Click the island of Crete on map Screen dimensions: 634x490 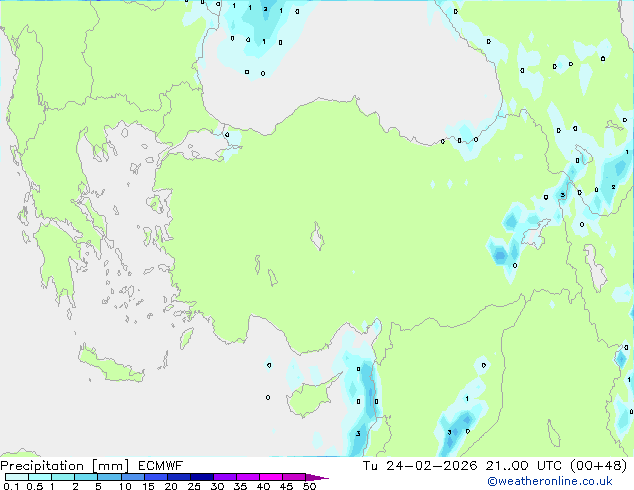pos(110,365)
